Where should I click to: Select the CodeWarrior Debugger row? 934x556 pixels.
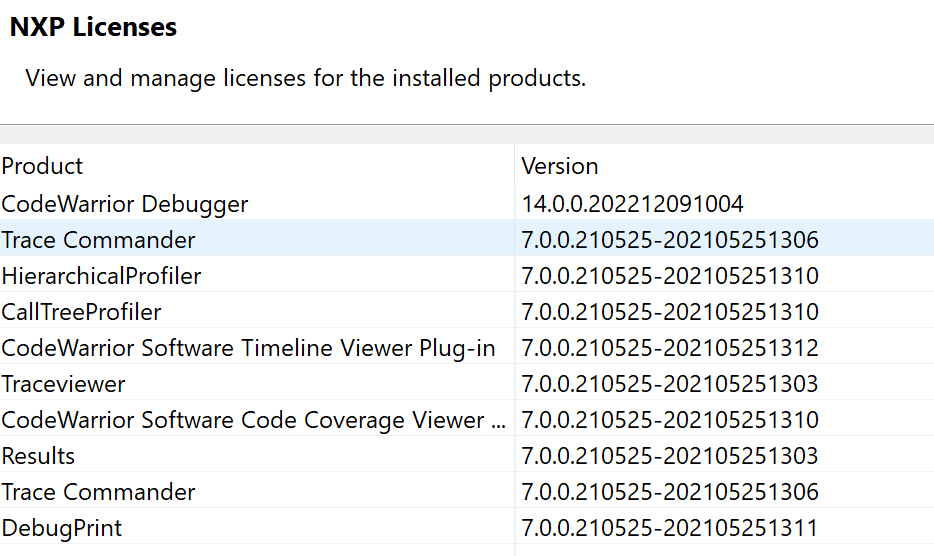point(467,203)
